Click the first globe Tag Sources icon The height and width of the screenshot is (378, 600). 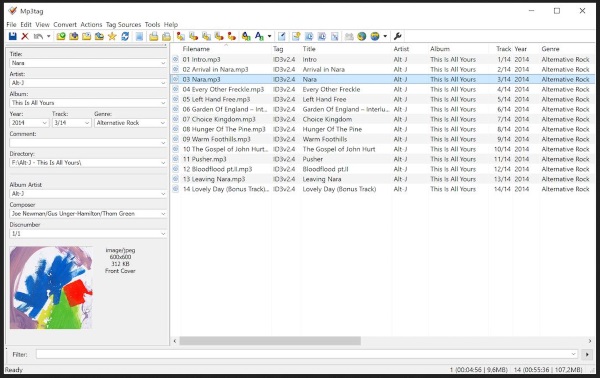pos(362,36)
